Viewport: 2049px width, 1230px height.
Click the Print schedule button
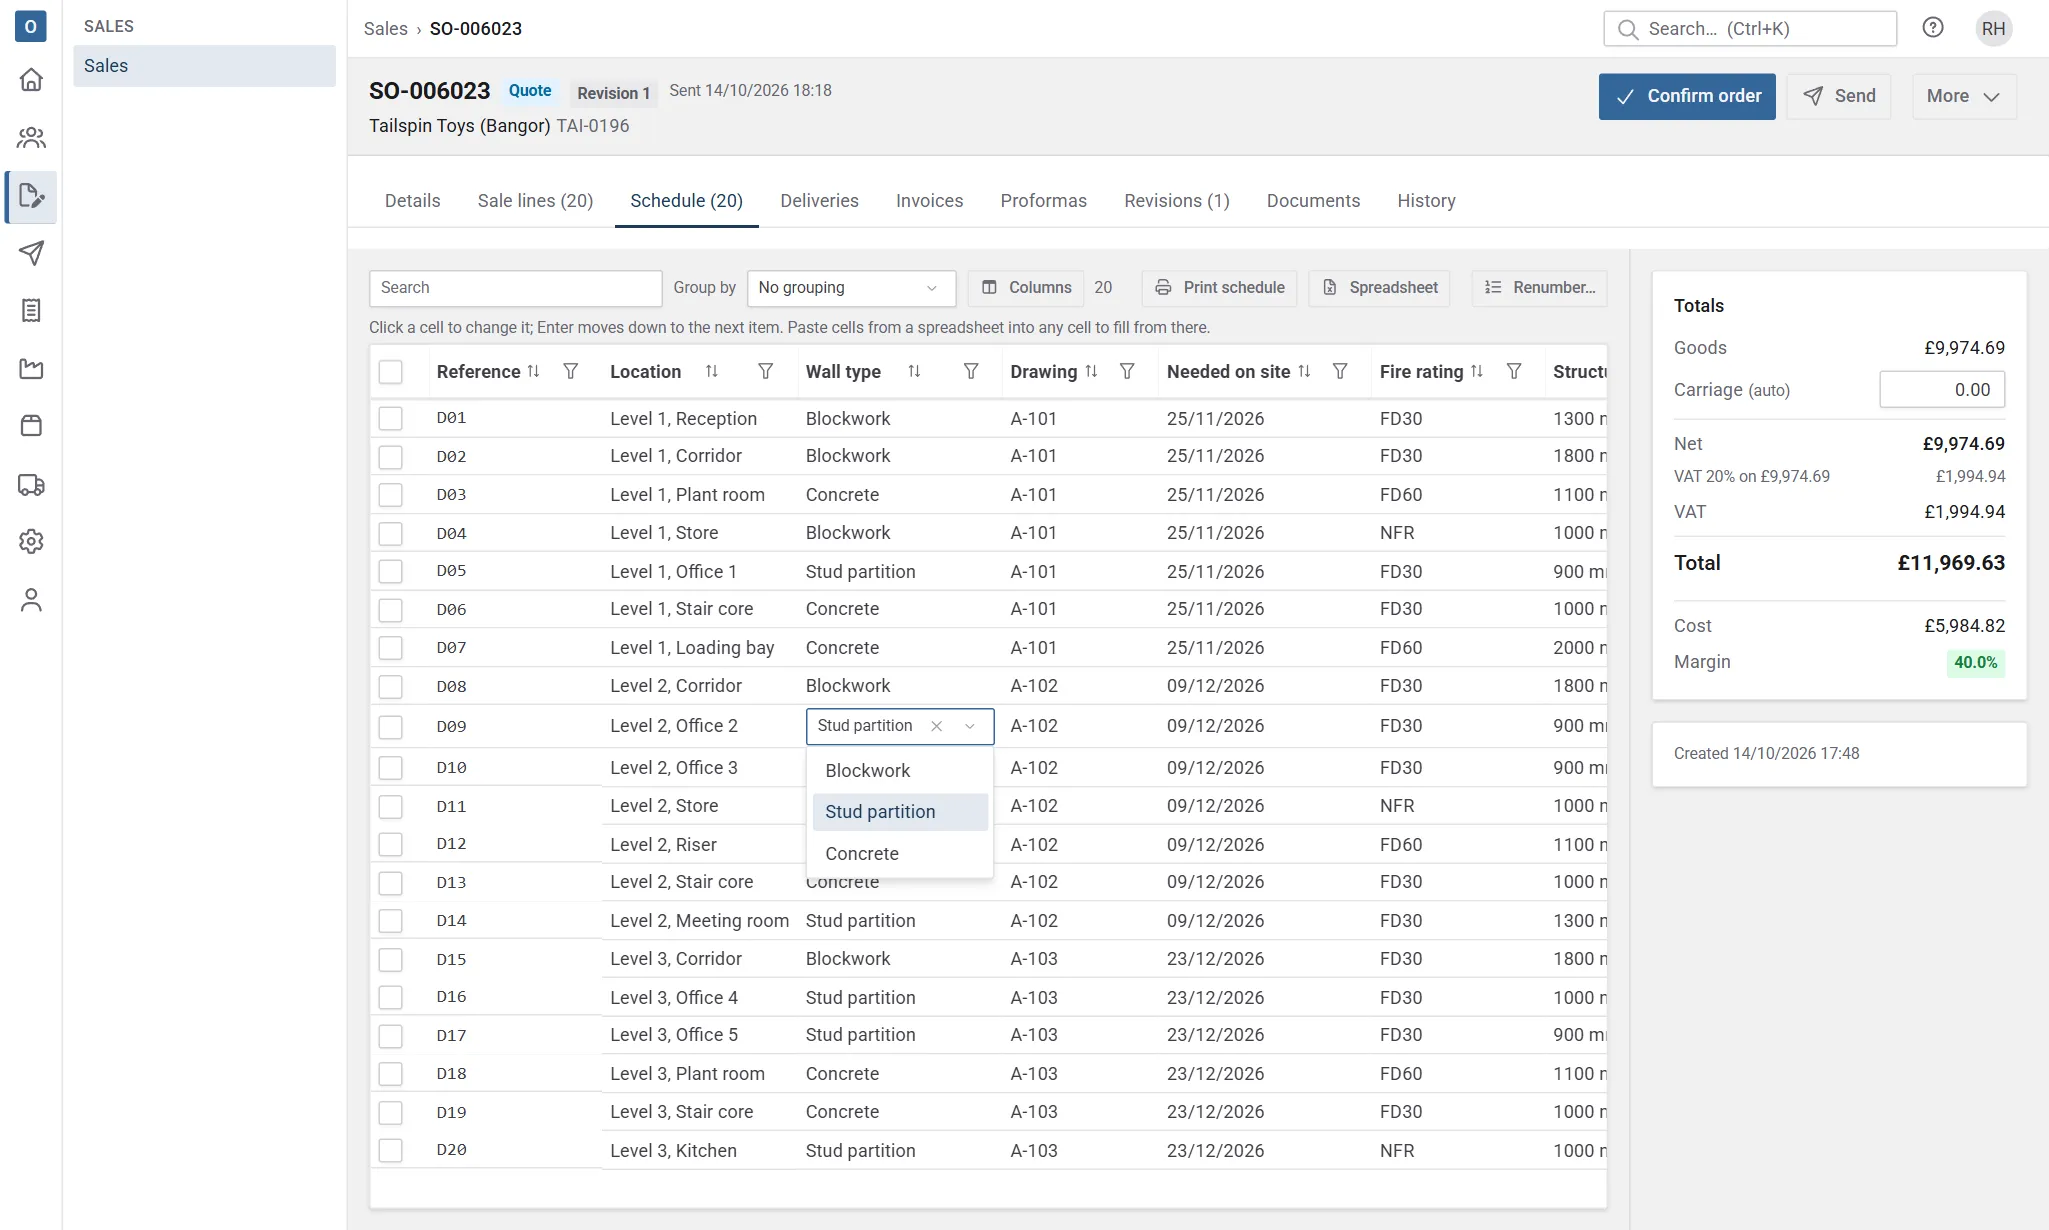click(x=1219, y=288)
